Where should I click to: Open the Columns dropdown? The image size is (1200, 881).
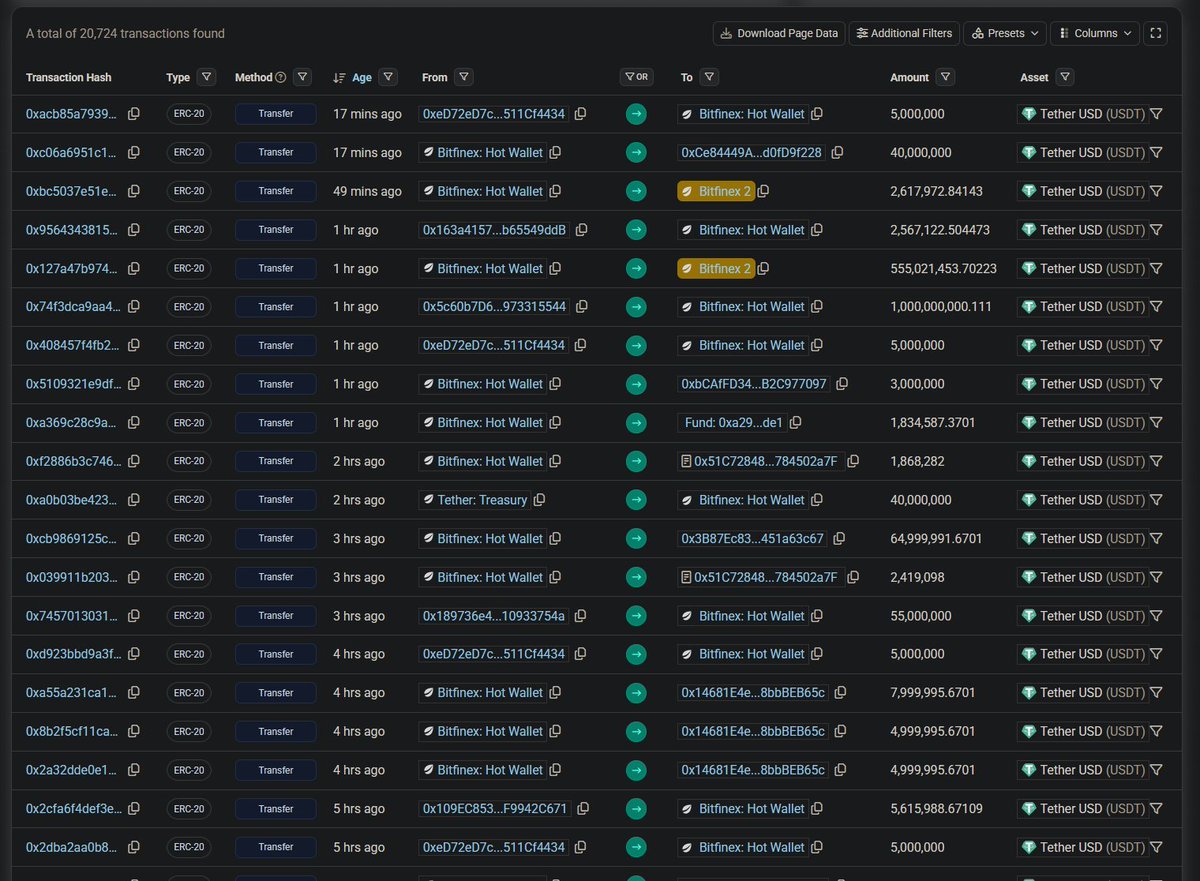tap(1094, 33)
